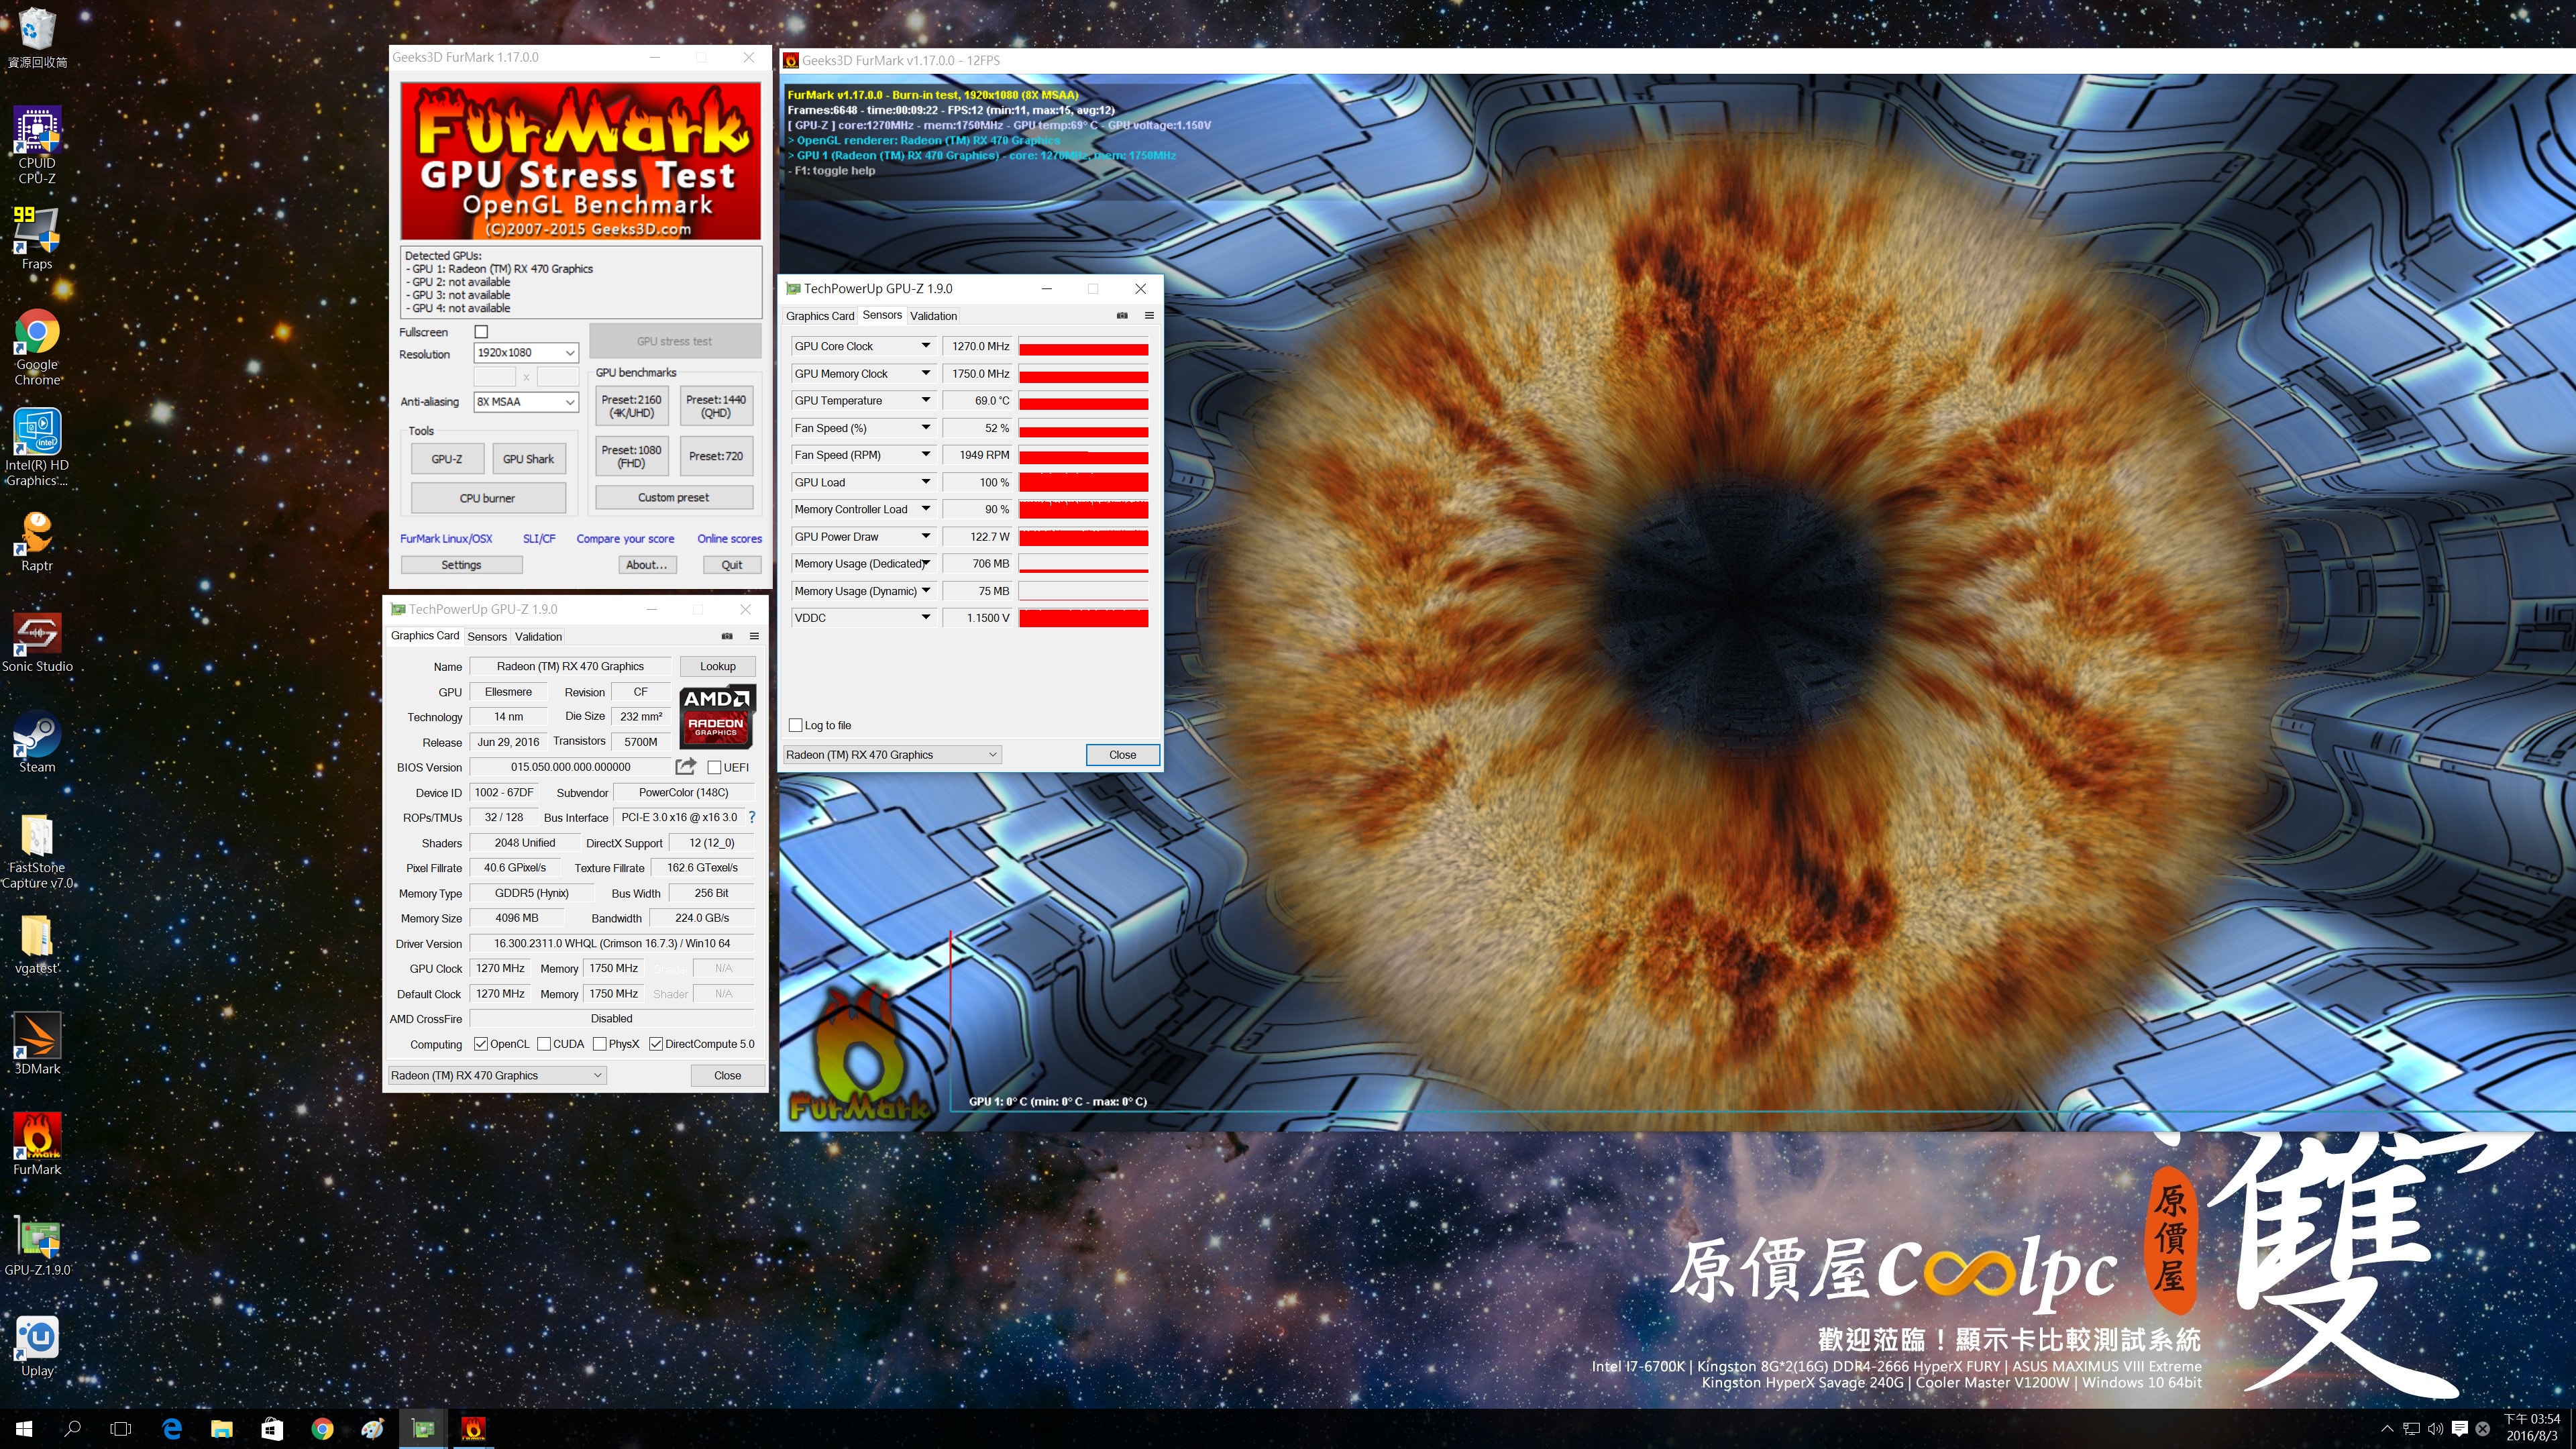
Task: Open Validation tab in GPU-Z Sensors window
Action: [933, 316]
